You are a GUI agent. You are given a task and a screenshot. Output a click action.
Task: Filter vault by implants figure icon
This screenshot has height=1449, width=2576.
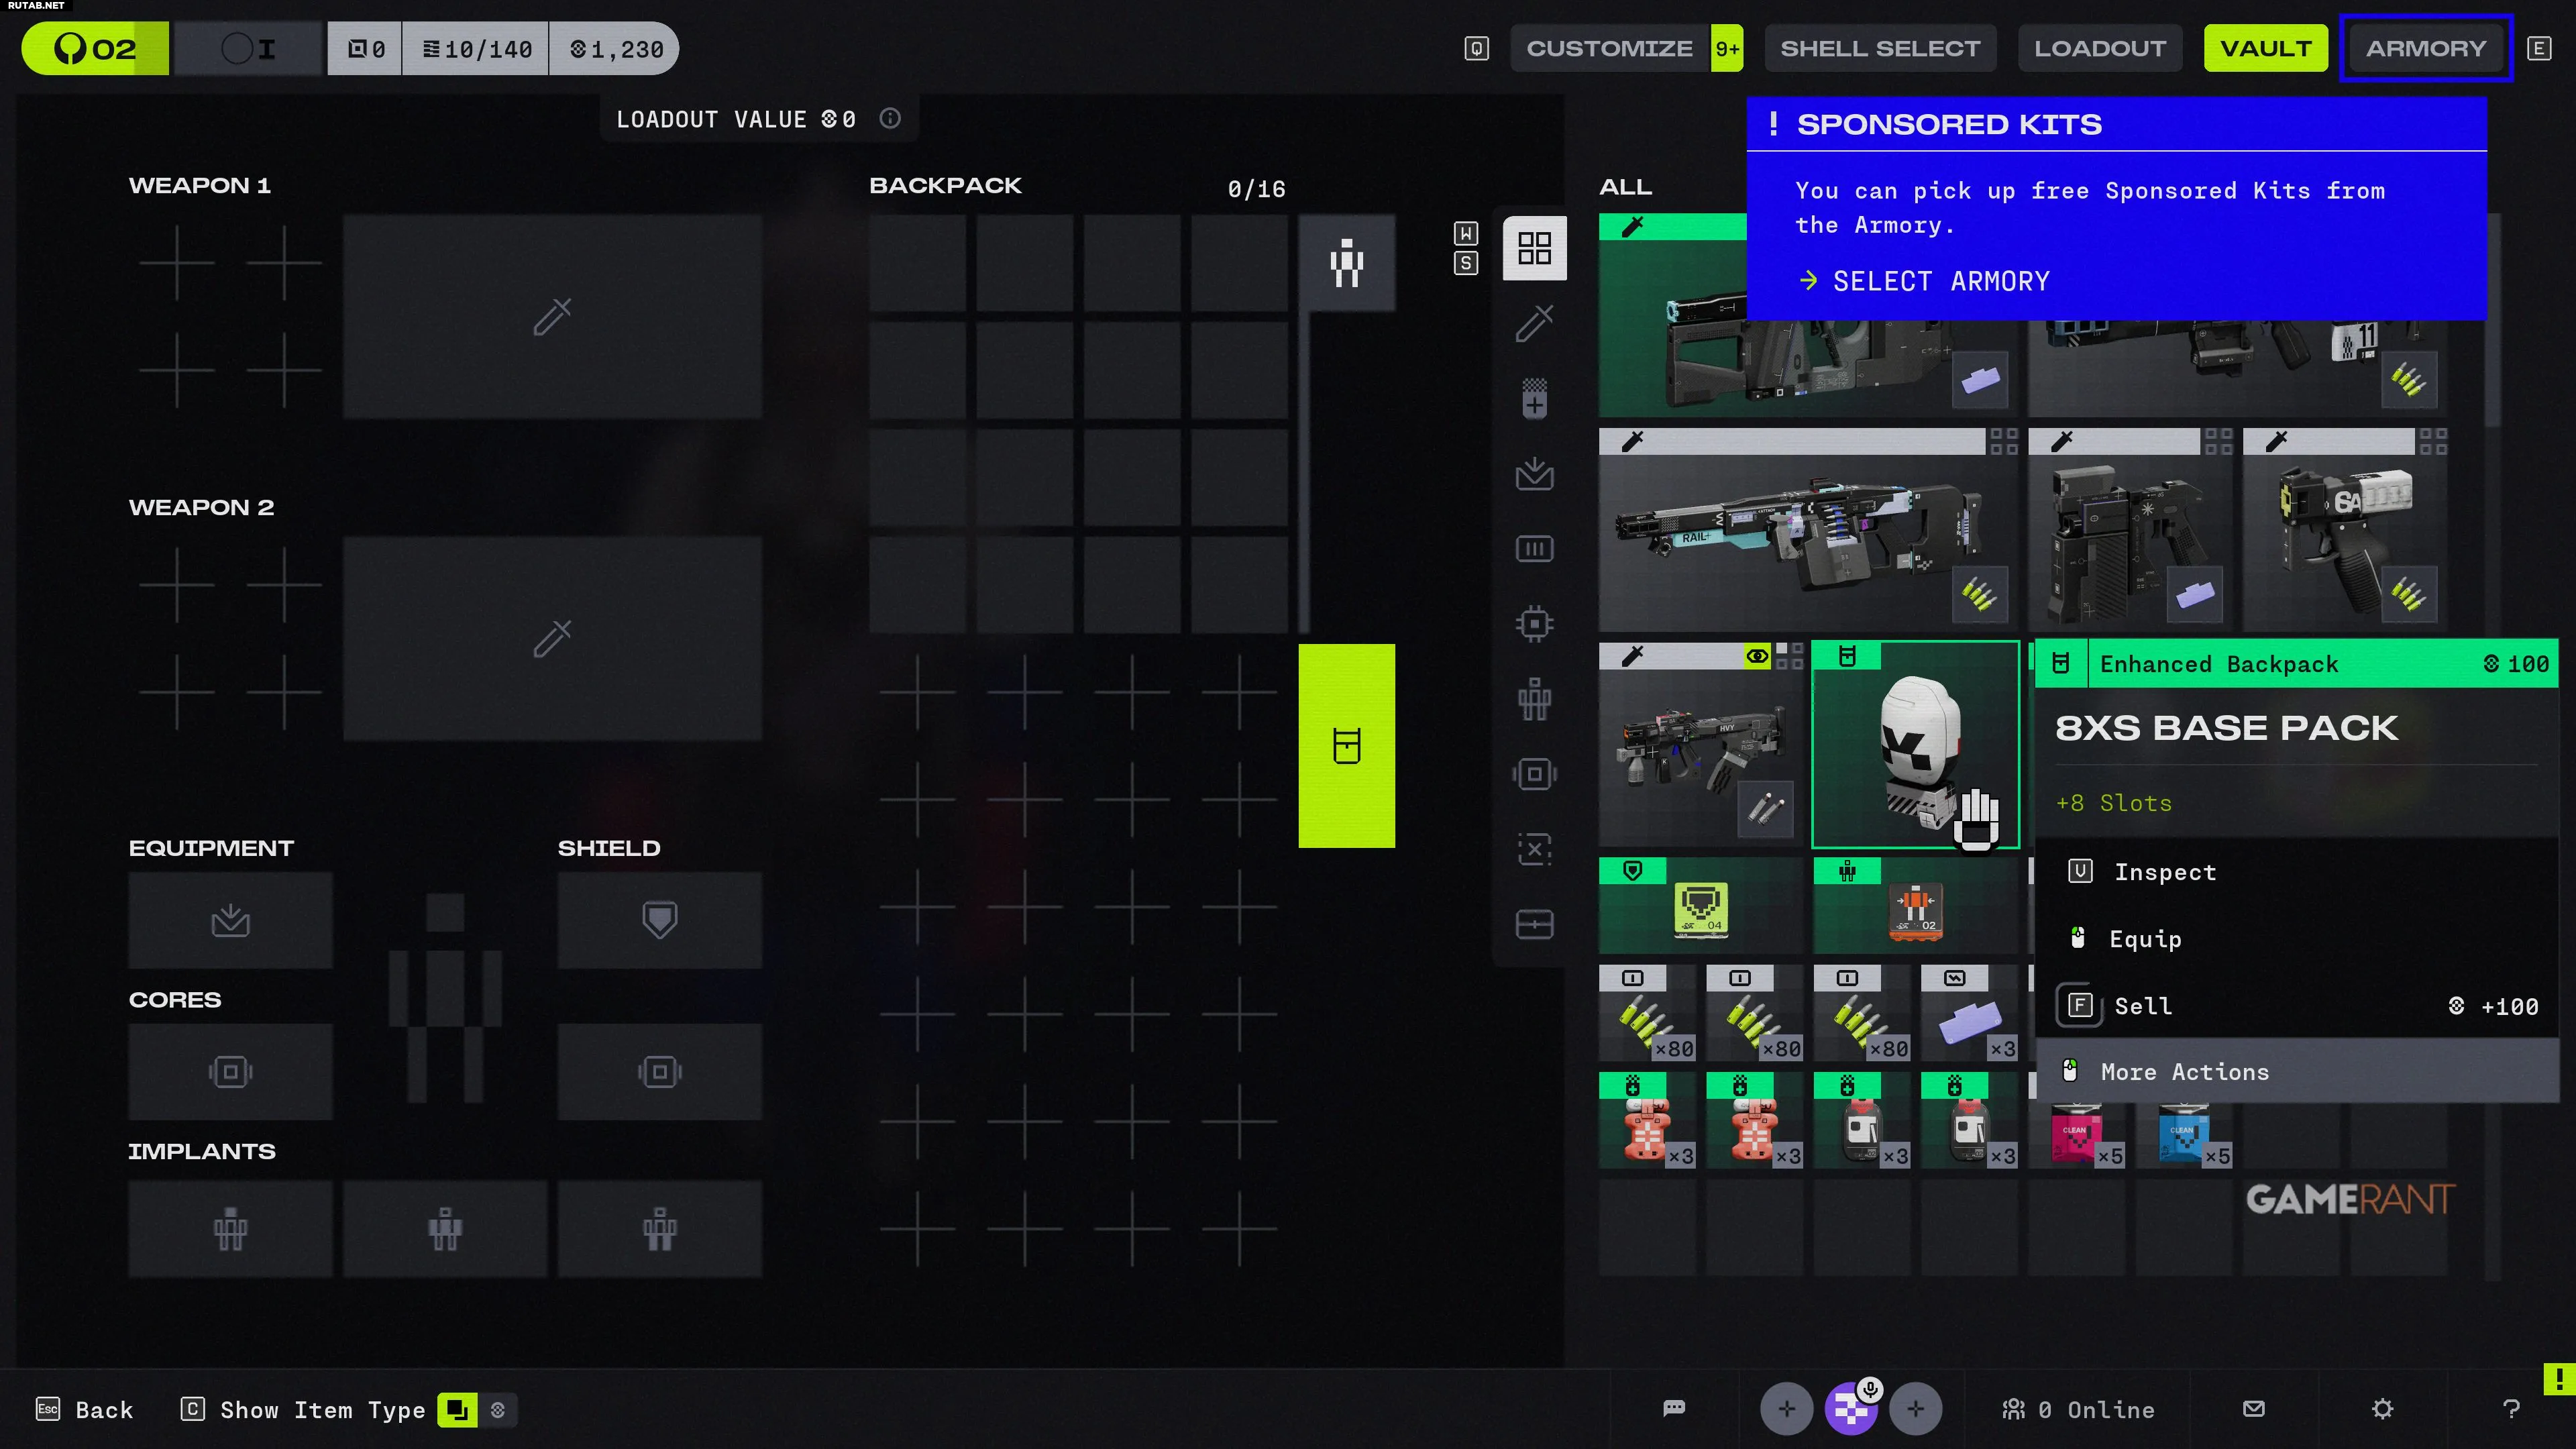pyautogui.click(x=1534, y=699)
